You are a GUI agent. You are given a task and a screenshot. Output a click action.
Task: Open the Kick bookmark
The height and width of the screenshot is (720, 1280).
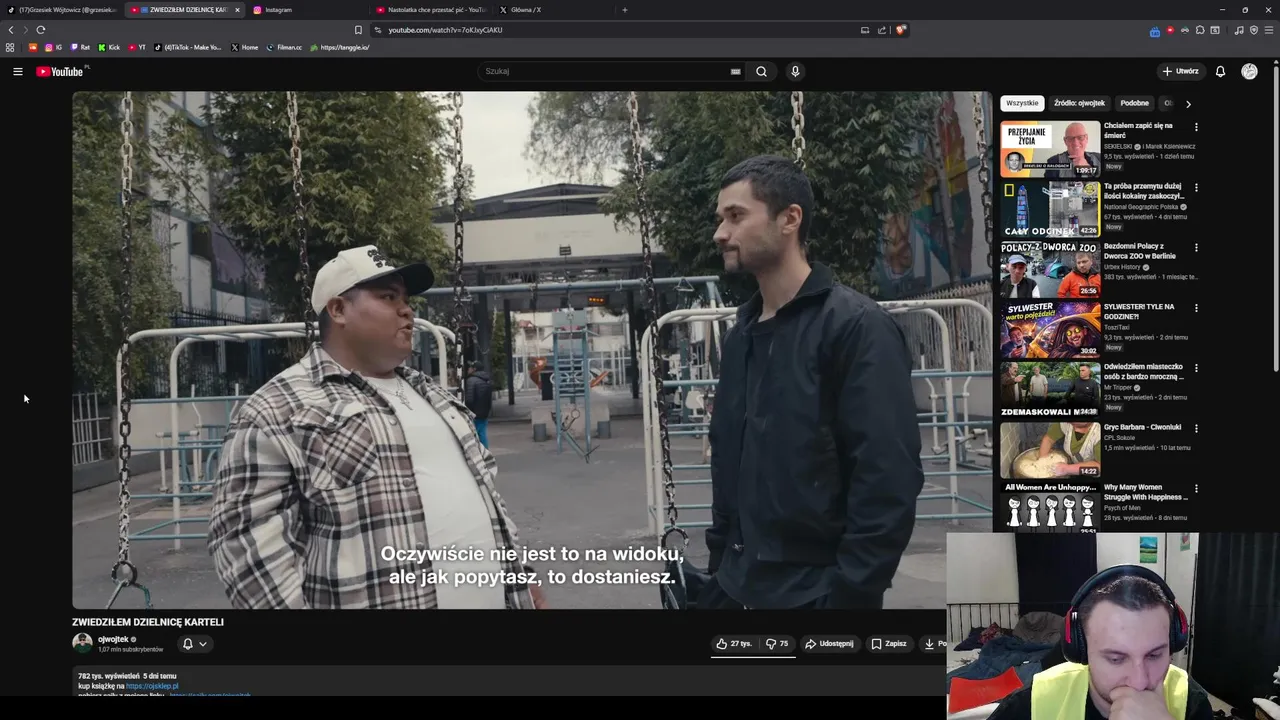109,47
